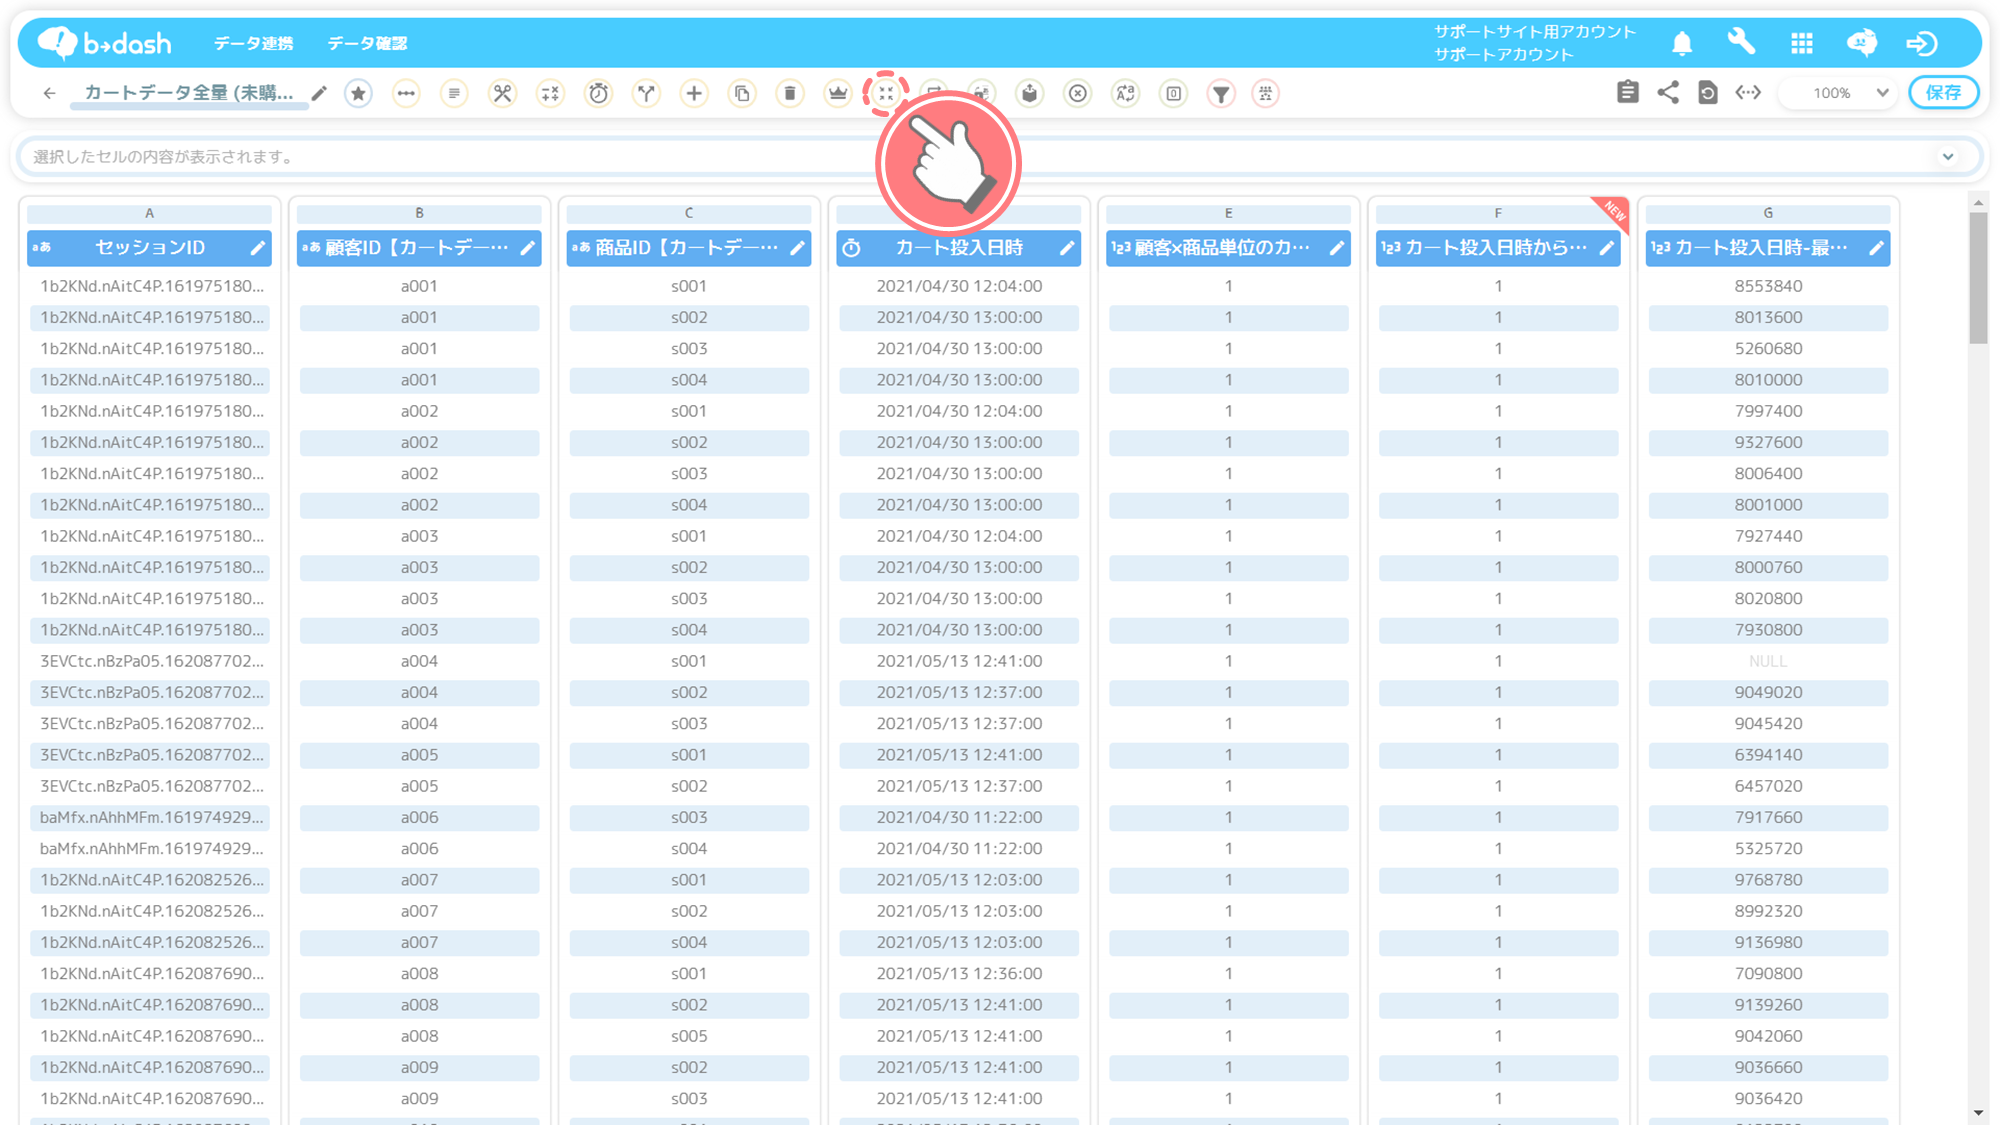Viewport: 2000px width, 1125px height.
Task: Click the back arrow beside the data title
Action: [49, 93]
